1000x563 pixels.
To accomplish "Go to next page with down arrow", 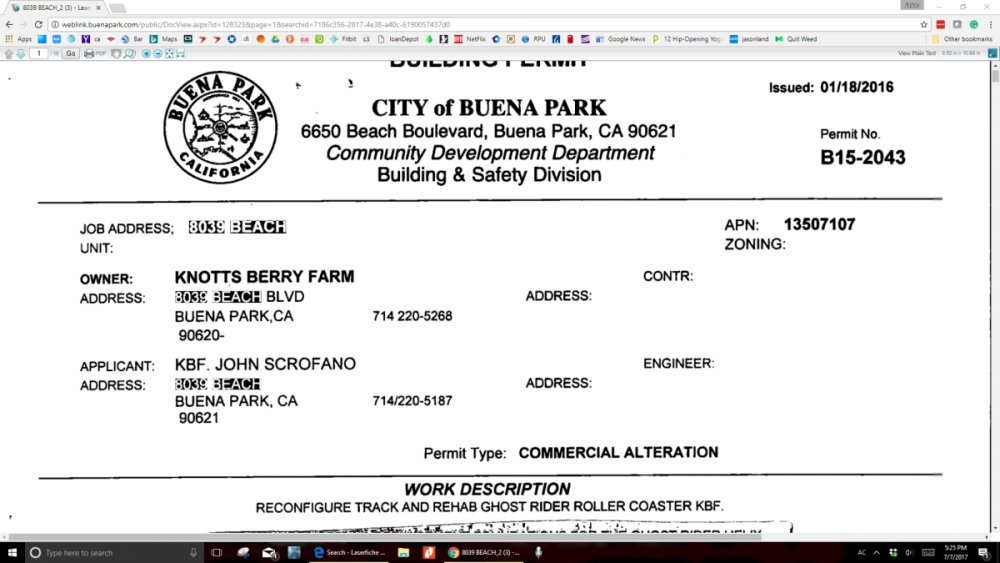I will pos(21,53).
